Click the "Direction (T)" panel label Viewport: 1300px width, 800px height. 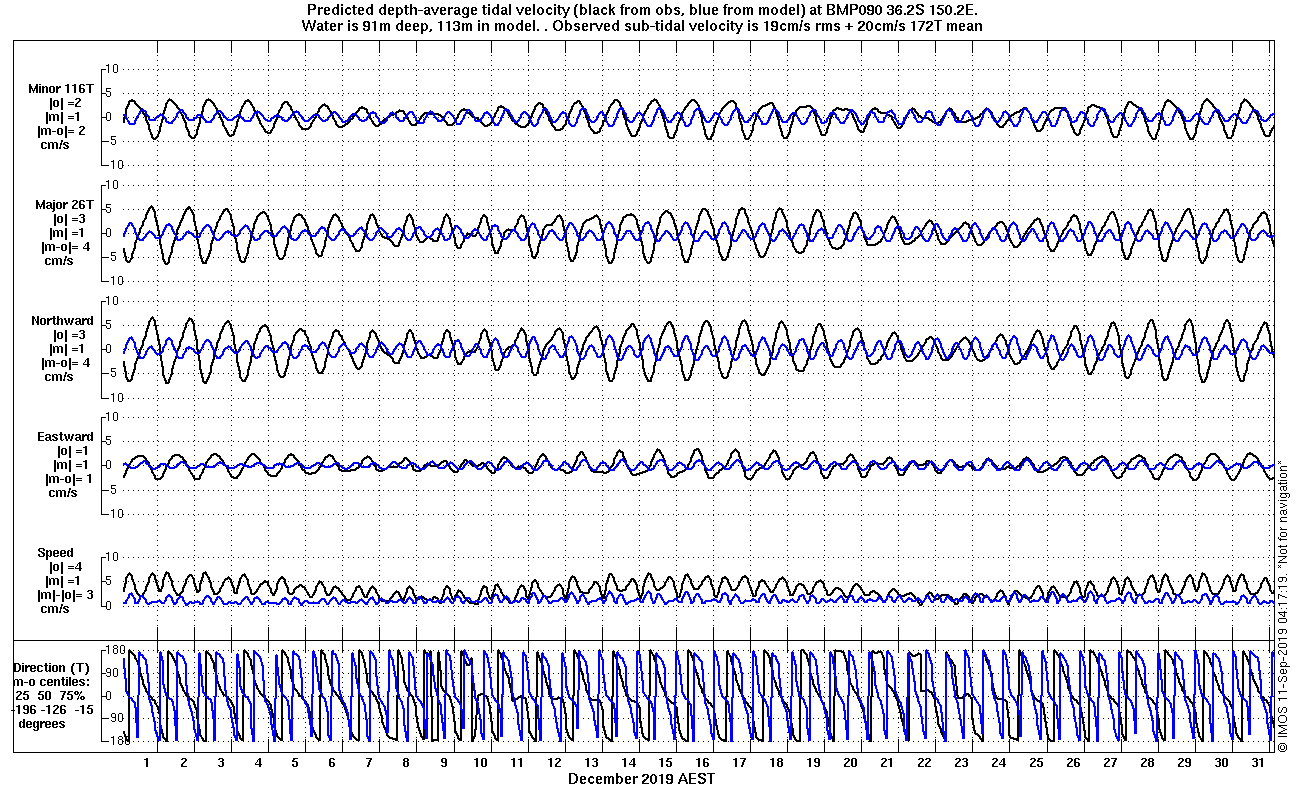(53, 667)
